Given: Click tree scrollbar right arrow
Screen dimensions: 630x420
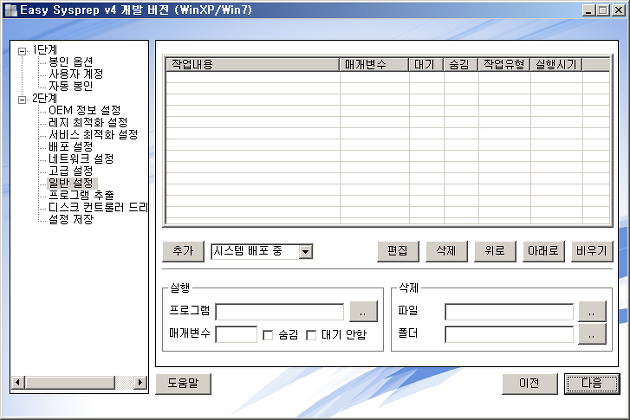Looking at the screenshot, I should click(139, 382).
